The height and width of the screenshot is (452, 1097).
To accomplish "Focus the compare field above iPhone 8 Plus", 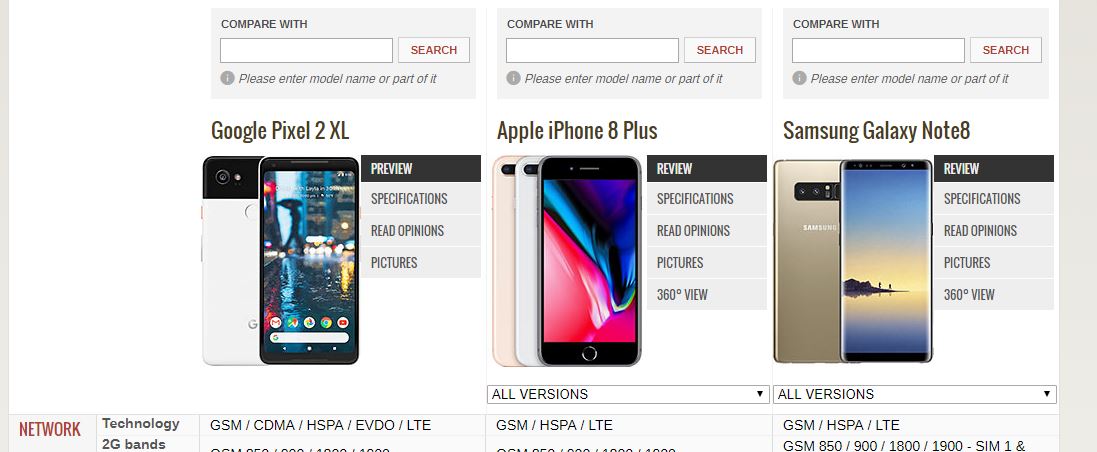I will point(592,50).
